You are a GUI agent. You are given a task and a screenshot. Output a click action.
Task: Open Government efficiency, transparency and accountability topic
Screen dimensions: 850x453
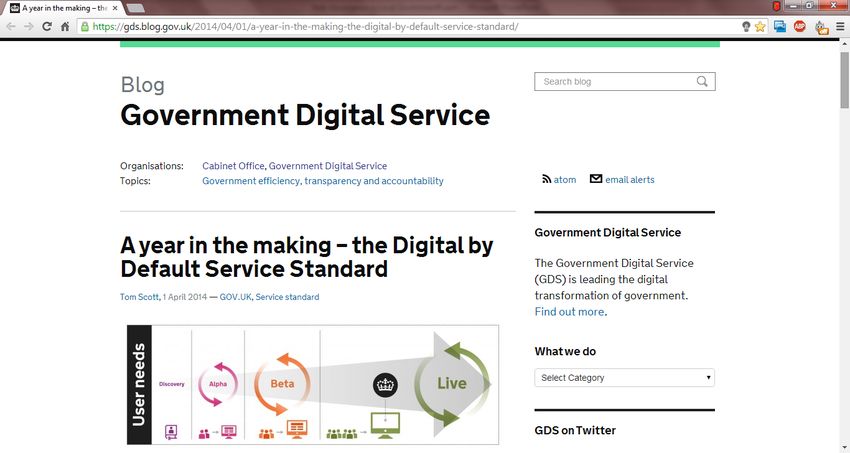(323, 181)
